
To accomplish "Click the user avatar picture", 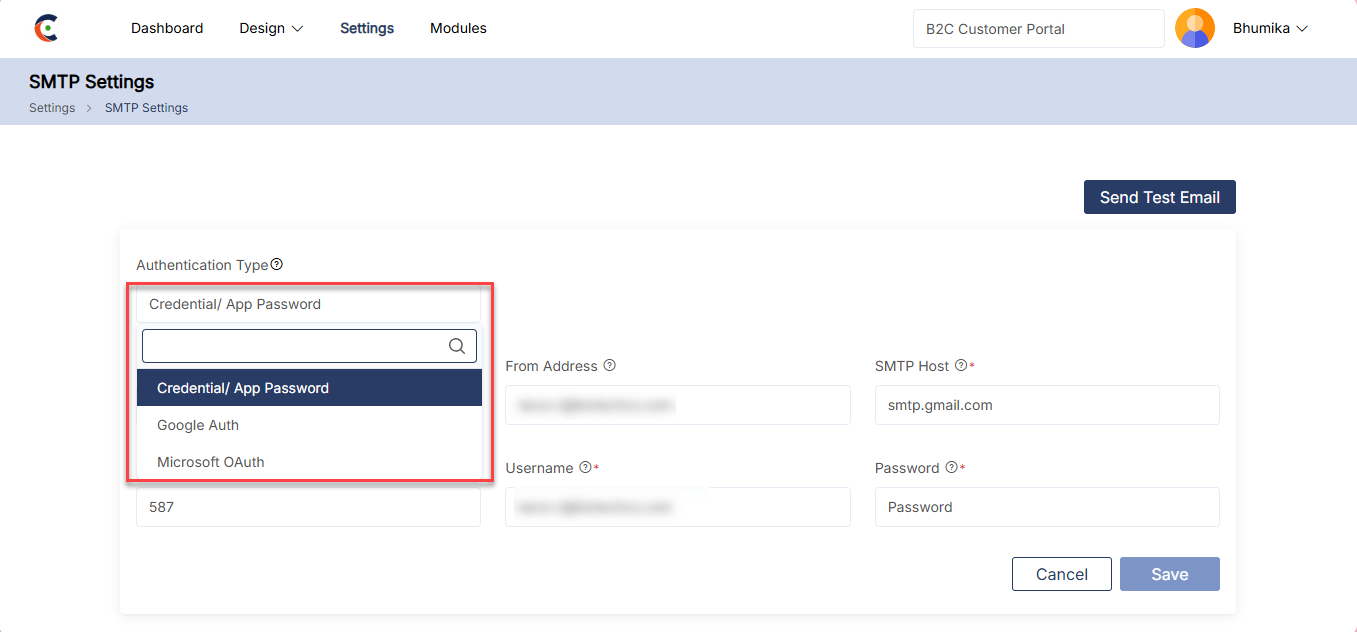I will (1194, 28).
